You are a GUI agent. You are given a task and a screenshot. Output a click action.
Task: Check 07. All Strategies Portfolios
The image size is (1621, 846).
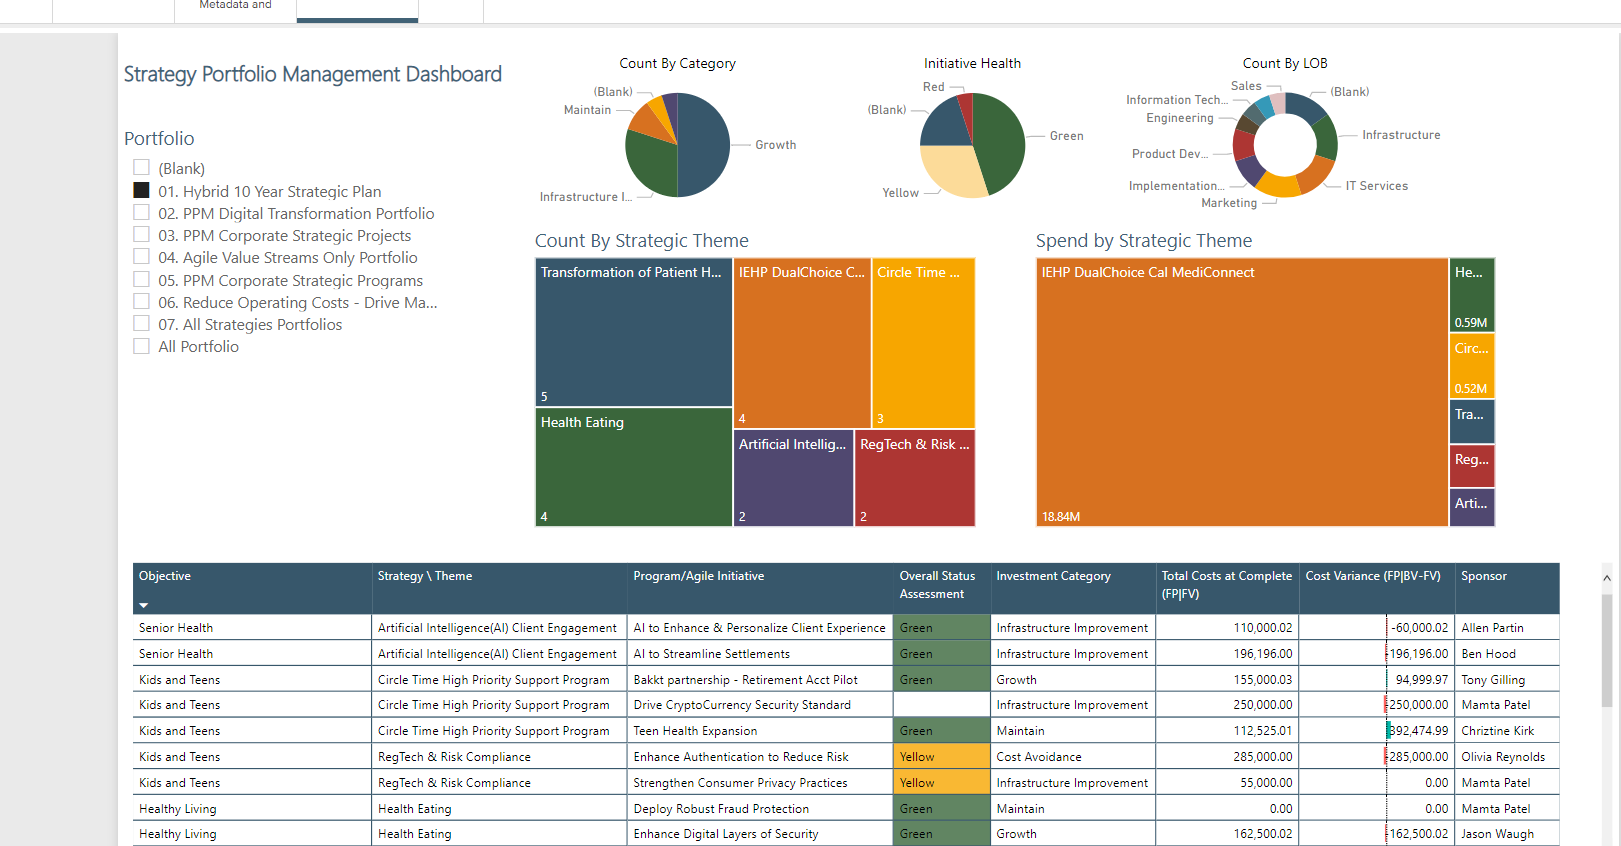[x=141, y=323]
